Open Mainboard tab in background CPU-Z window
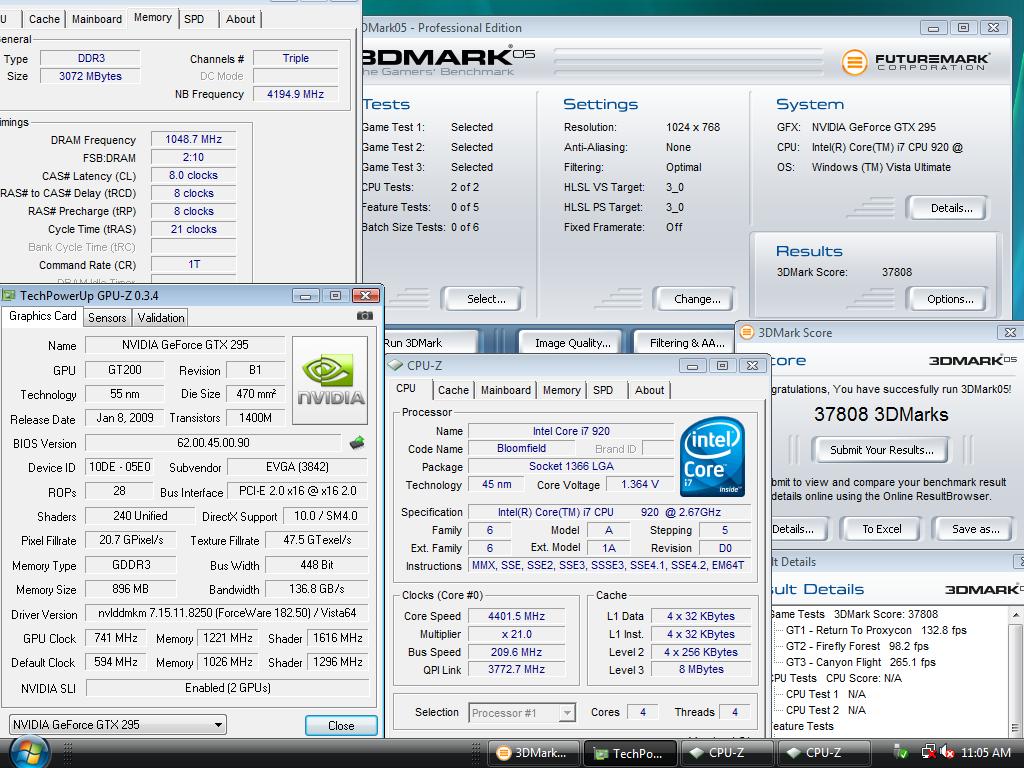 coord(97,19)
